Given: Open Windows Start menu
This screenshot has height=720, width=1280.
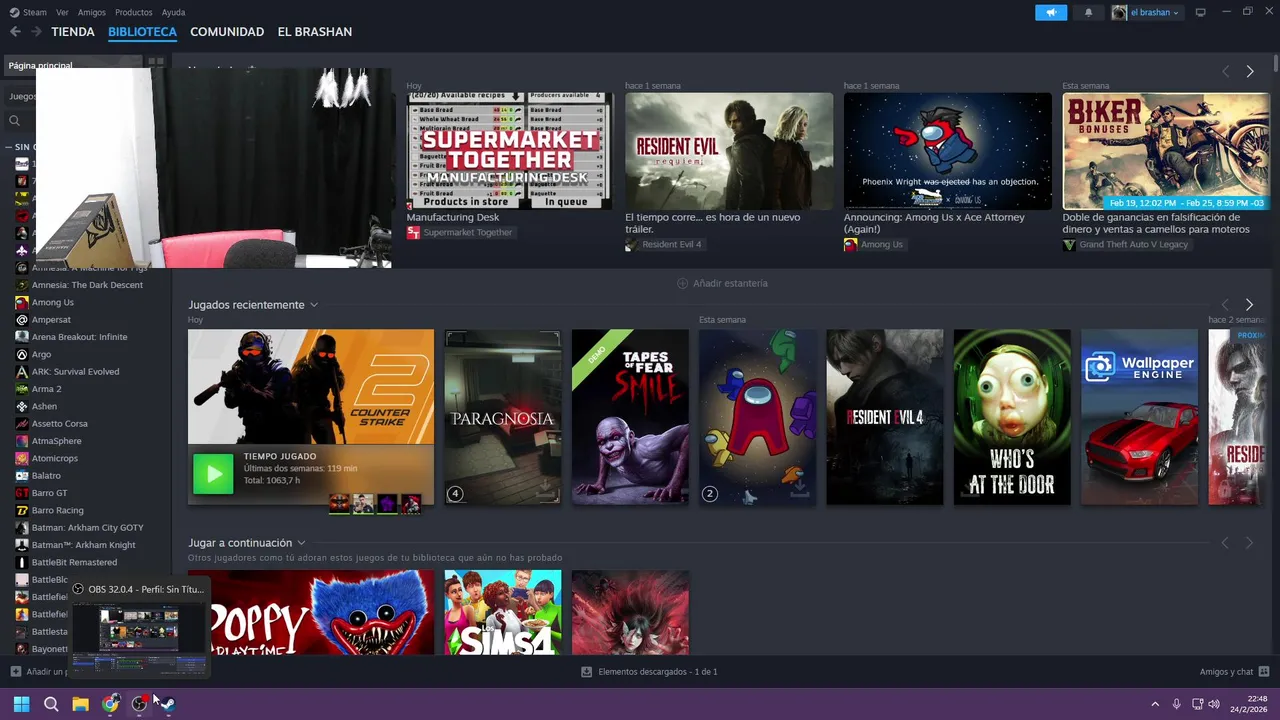Looking at the screenshot, I should point(21,704).
